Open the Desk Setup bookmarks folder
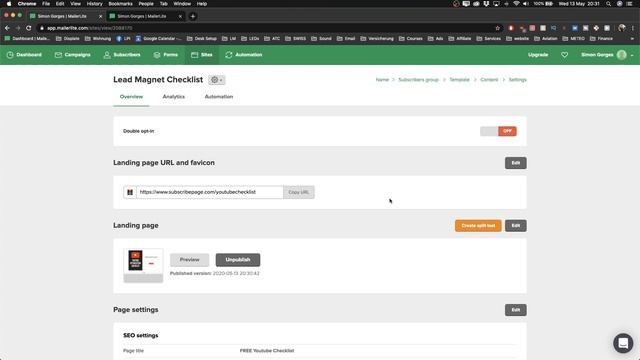 click(202, 38)
